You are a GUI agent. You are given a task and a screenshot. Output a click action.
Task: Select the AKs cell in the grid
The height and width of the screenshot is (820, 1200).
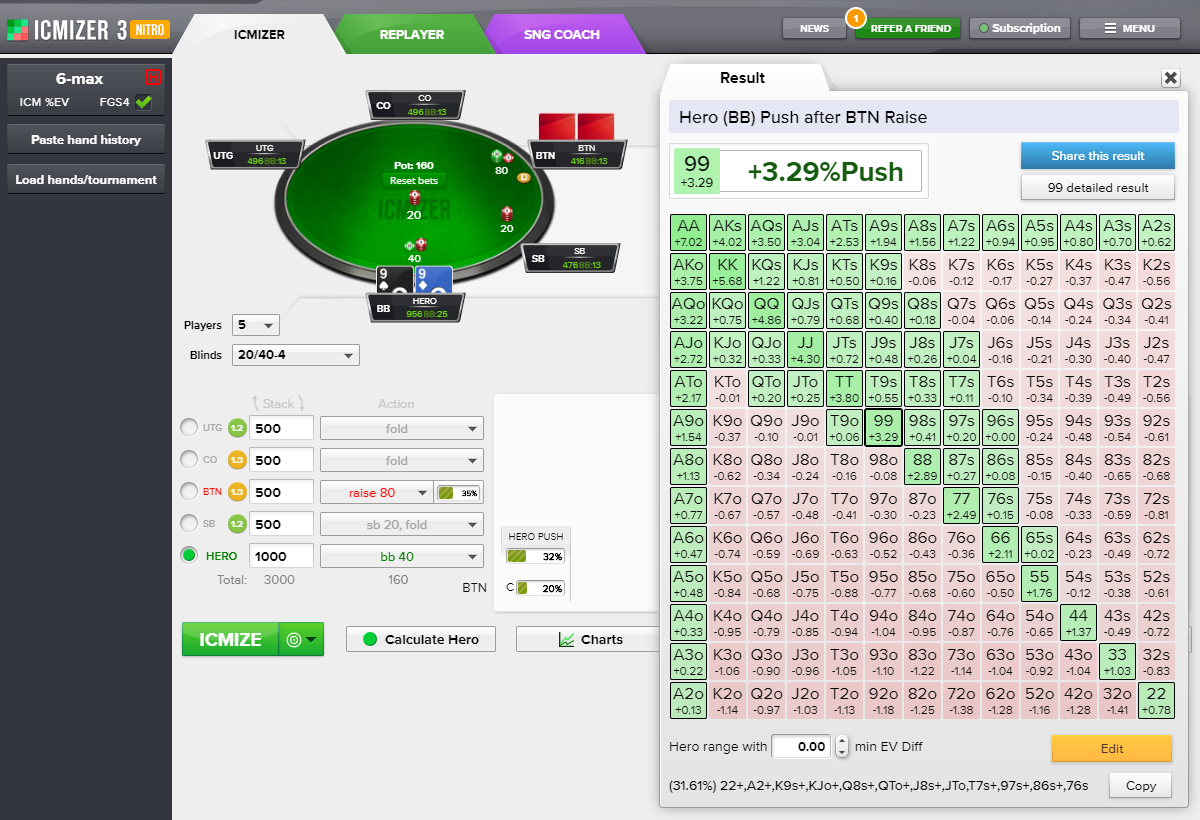[x=728, y=233]
